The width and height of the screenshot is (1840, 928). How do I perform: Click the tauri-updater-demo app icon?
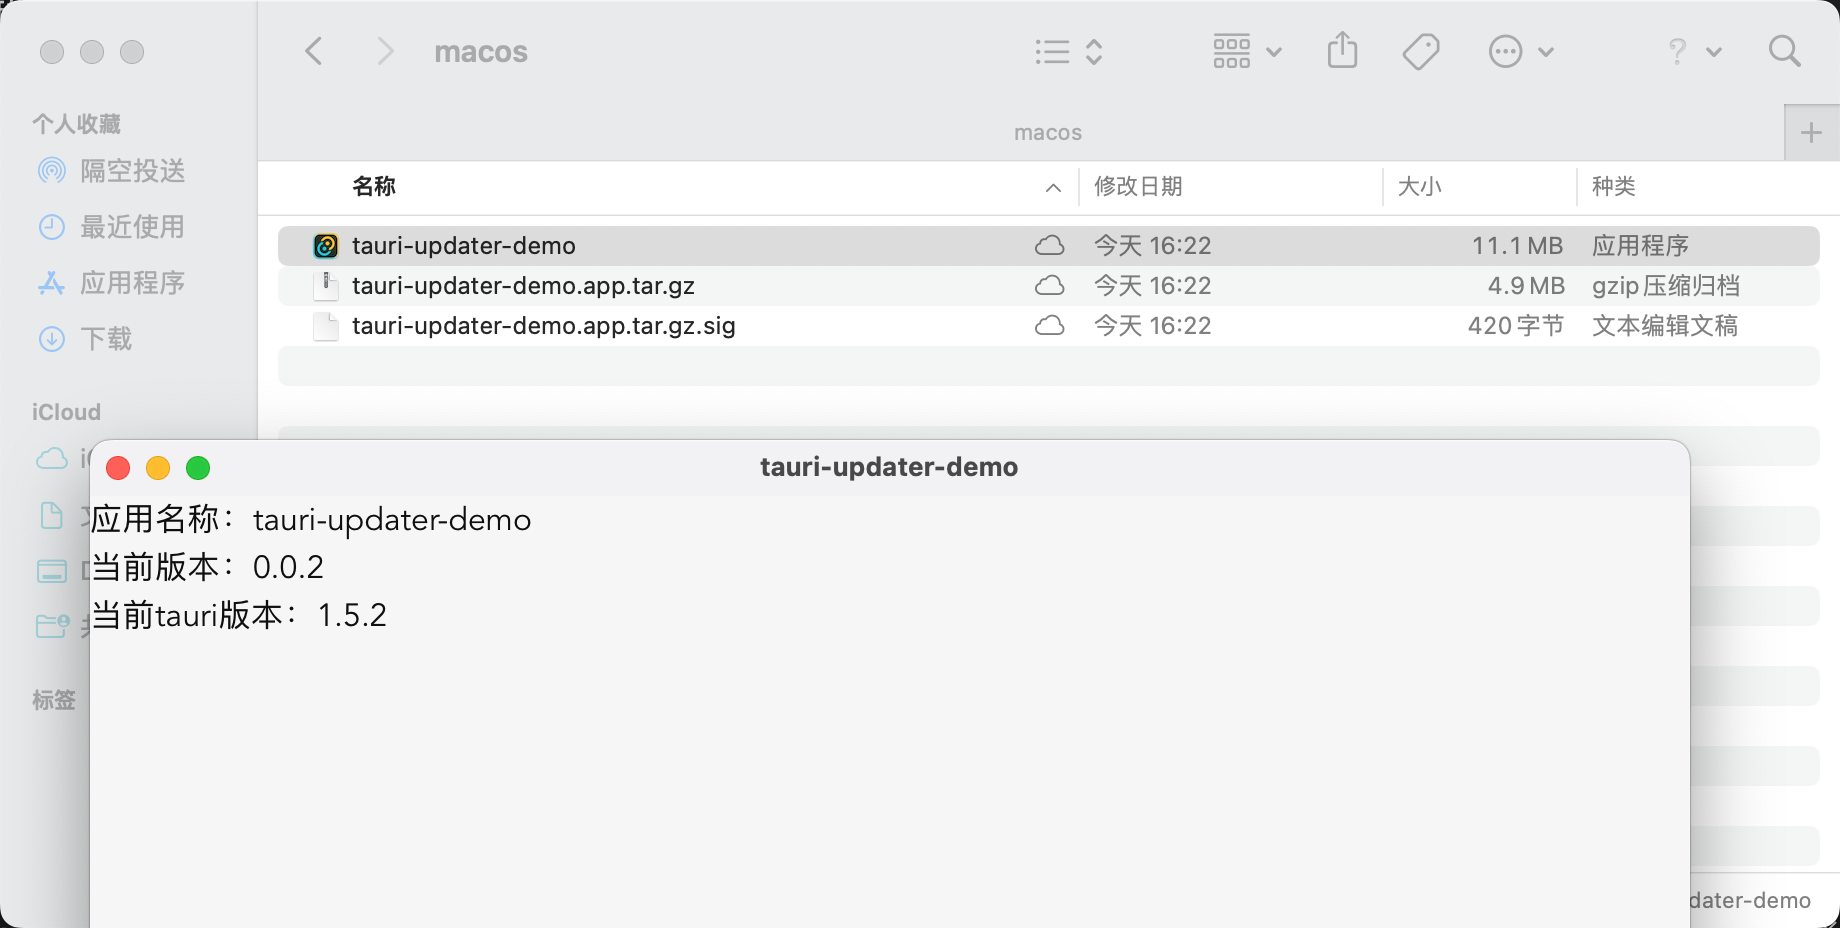(x=325, y=245)
